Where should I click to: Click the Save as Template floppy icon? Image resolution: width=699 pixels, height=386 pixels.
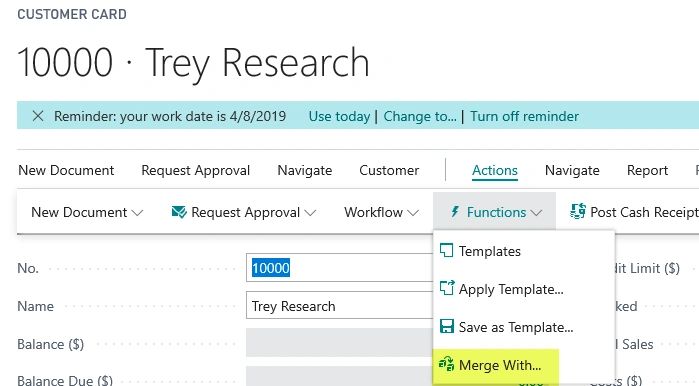(447, 326)
